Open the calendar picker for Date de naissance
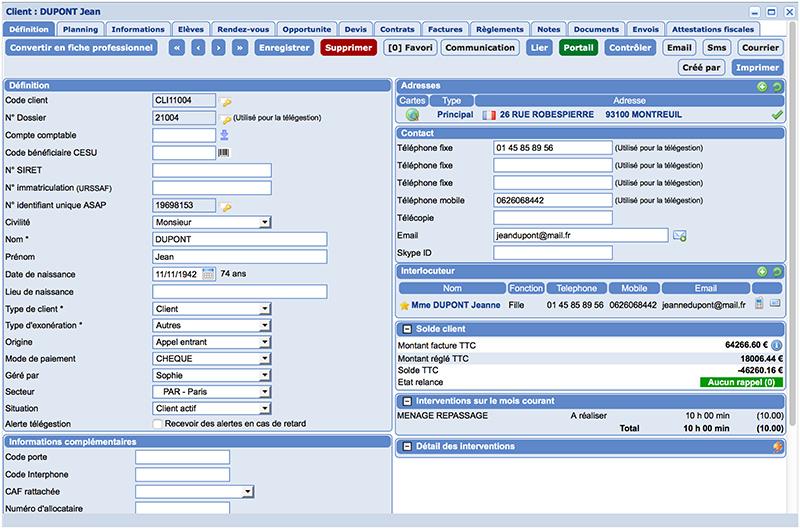The image size is (800, 529). [x=208, y=274]
